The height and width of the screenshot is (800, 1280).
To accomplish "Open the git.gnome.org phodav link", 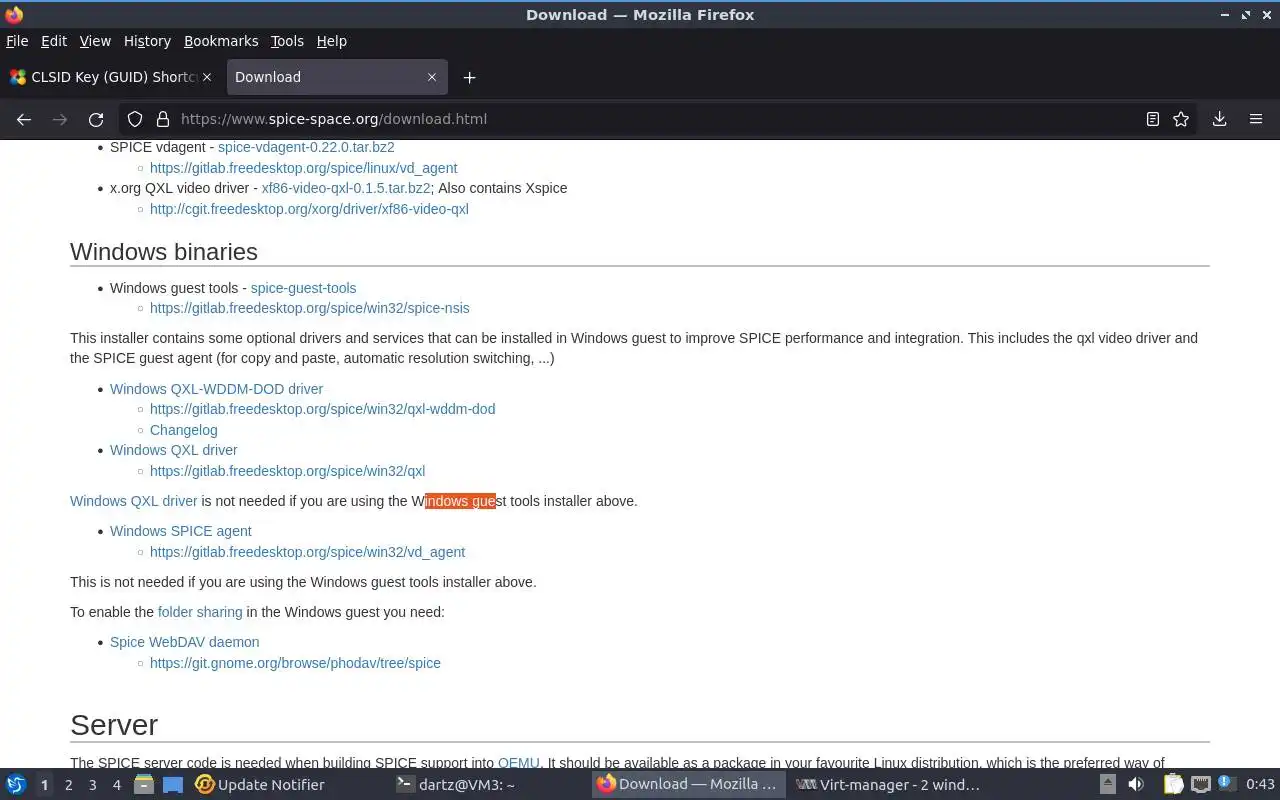I will pyautogui.click(x=295, y=663).
